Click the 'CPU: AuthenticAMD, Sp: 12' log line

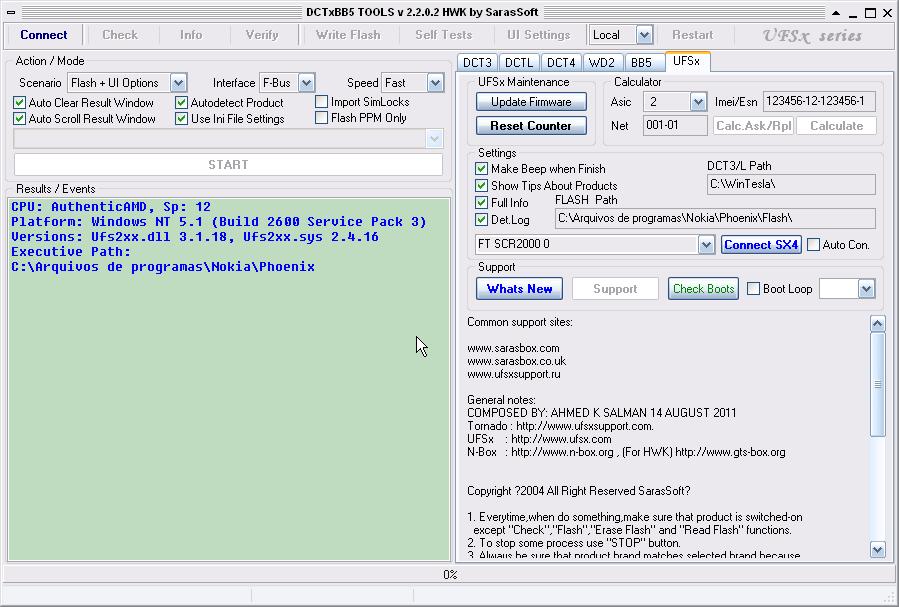pyautogui.click(x=111, y=207)
